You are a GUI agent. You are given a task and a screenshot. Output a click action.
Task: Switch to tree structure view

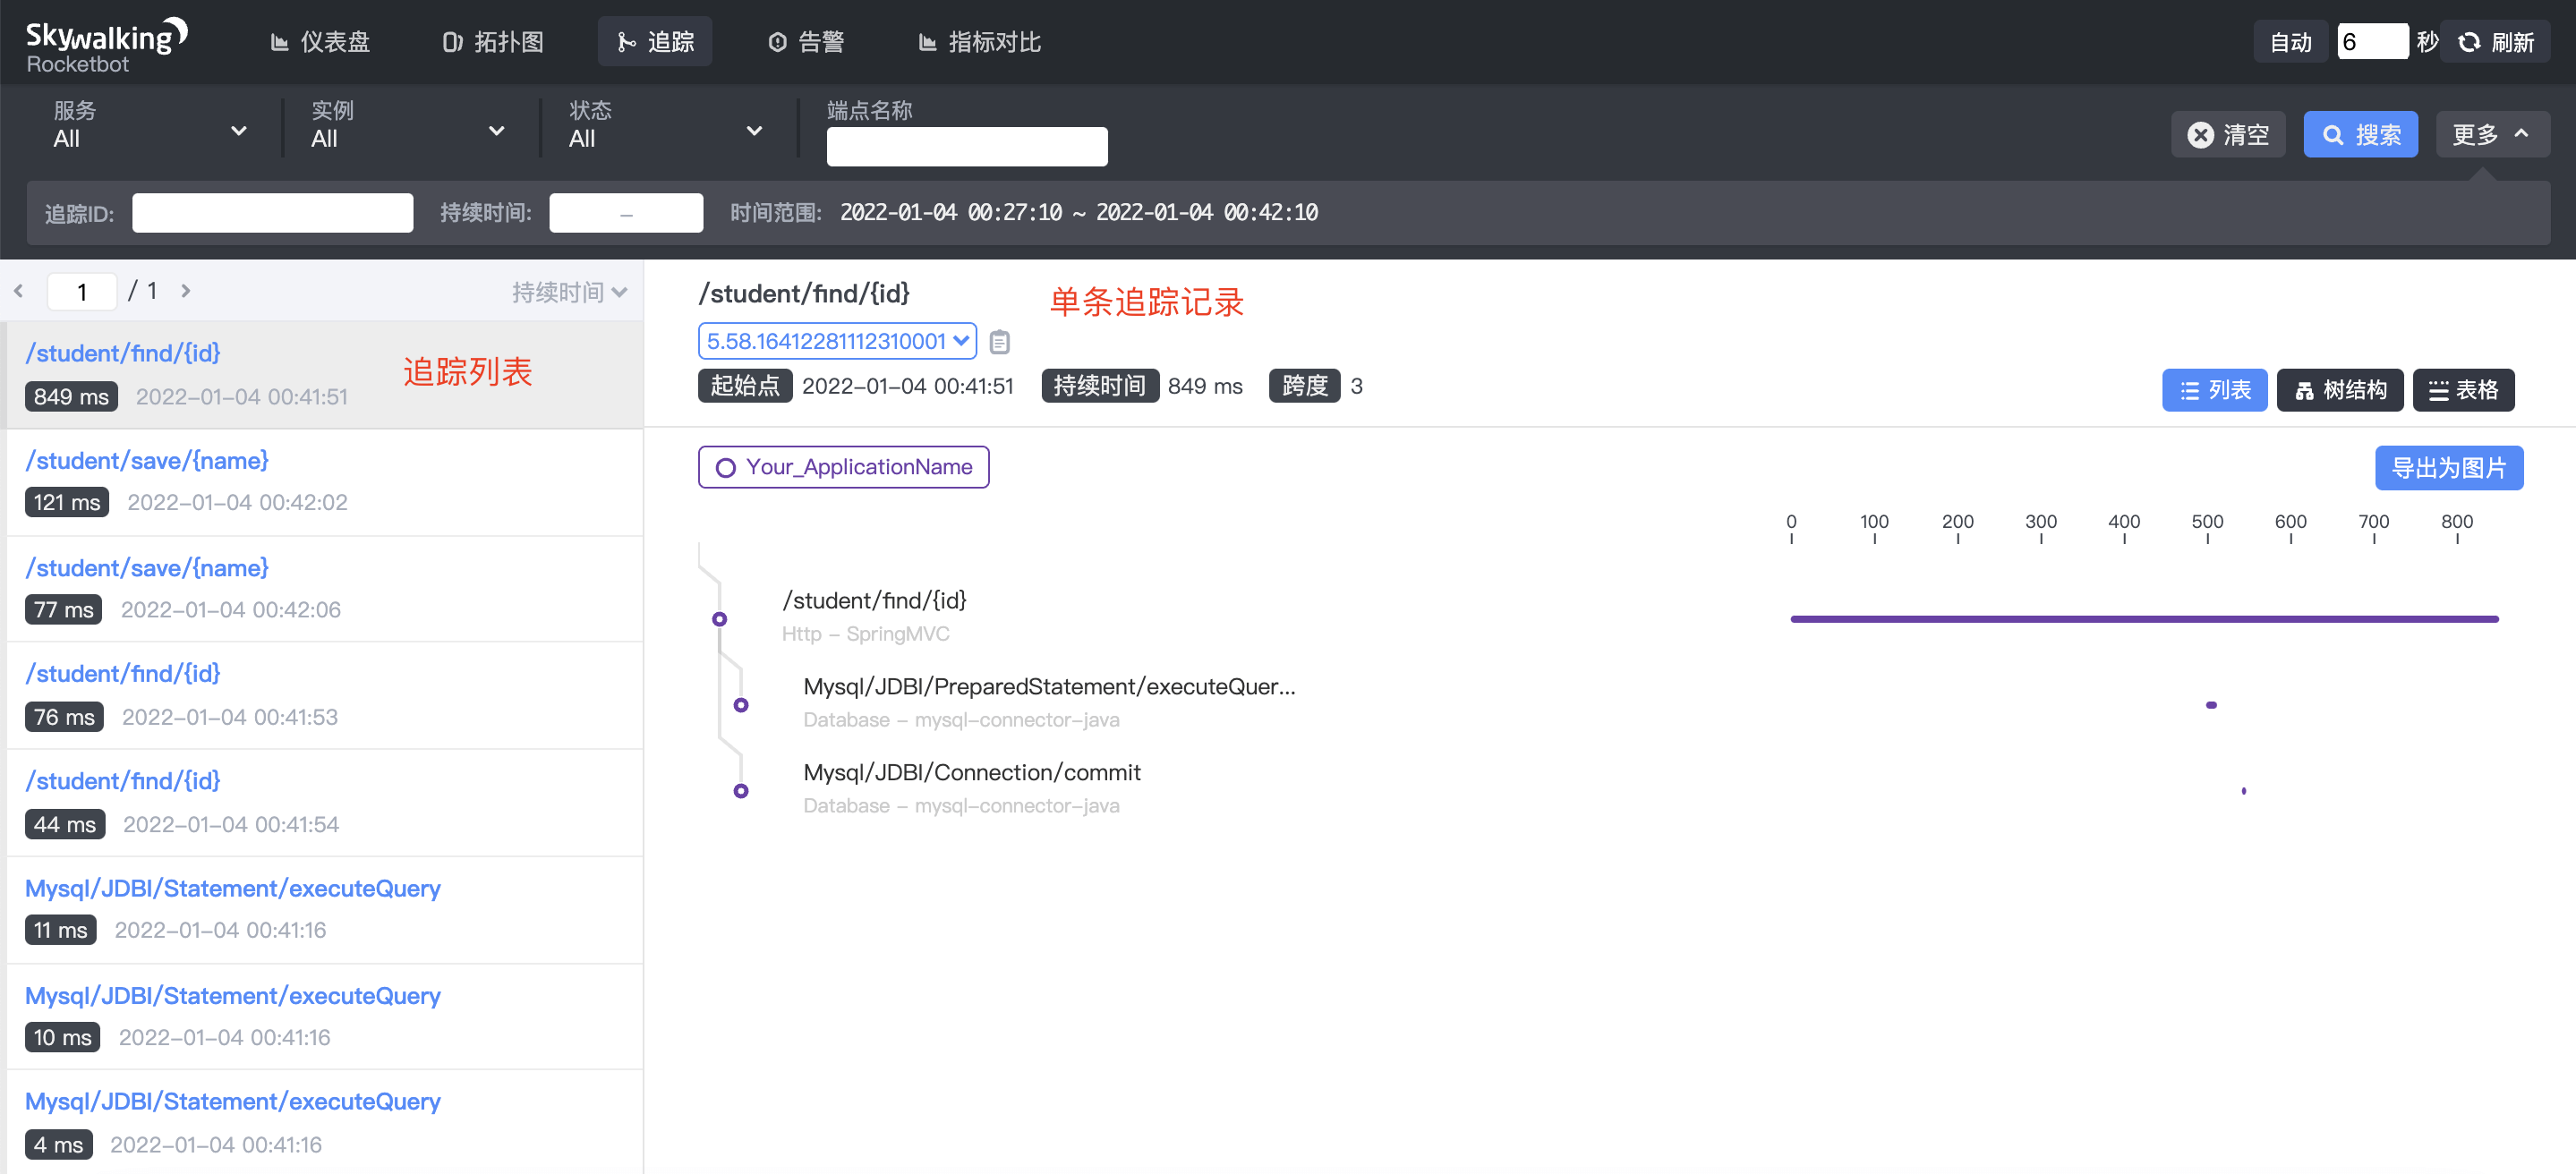2339,390
